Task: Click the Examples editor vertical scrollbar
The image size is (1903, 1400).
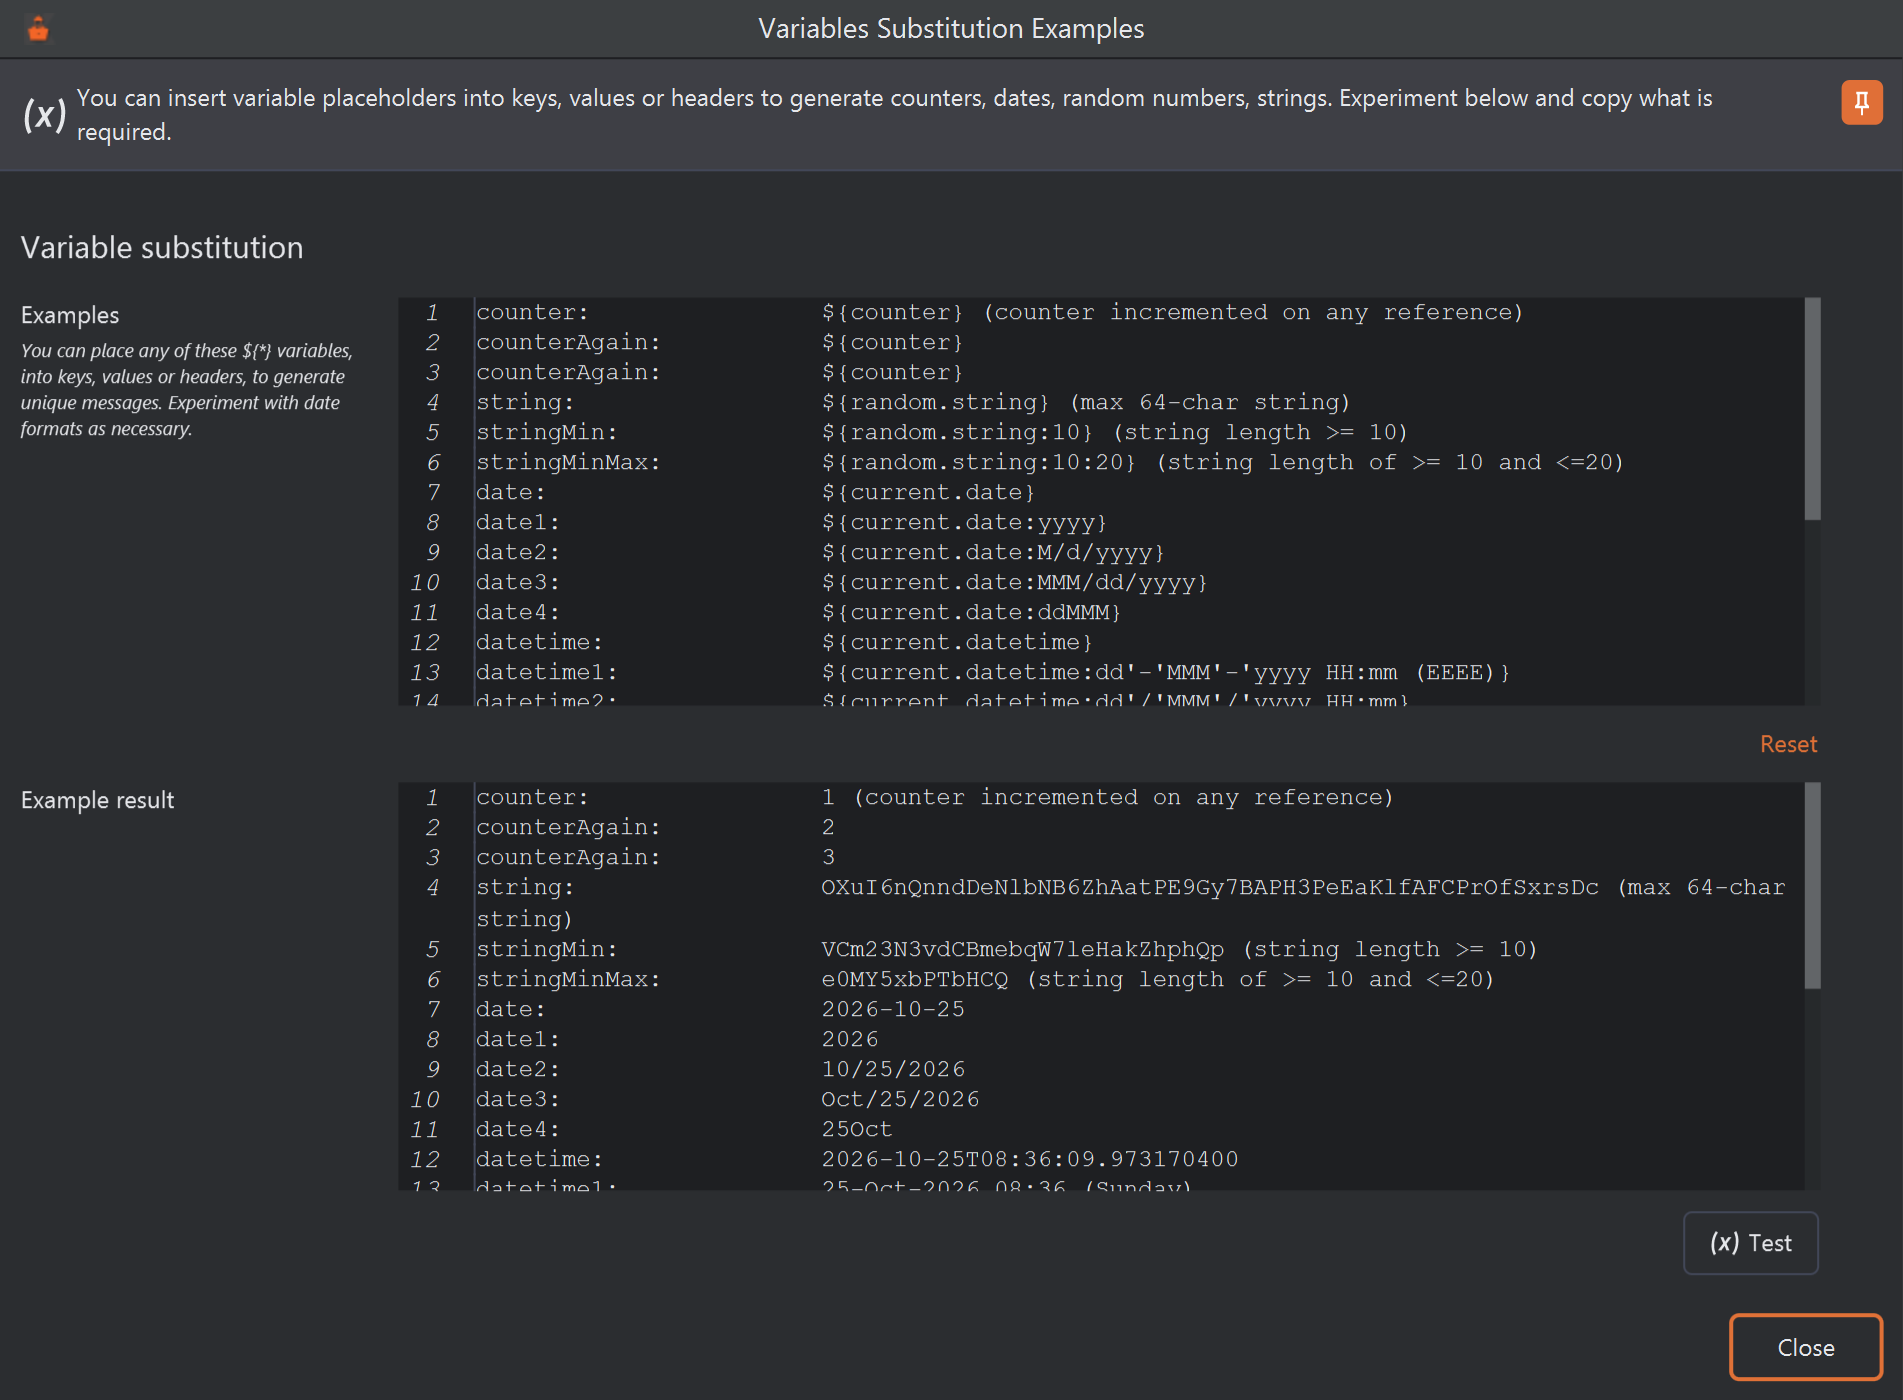Action: click(x=1812, y=409)
